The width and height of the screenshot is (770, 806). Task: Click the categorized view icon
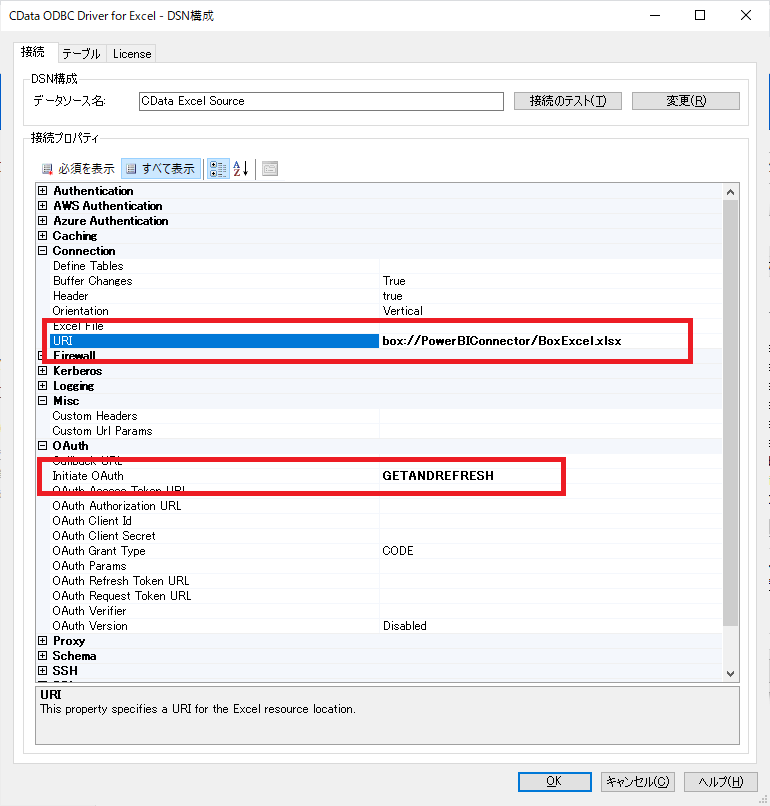[x=218, y=169]
